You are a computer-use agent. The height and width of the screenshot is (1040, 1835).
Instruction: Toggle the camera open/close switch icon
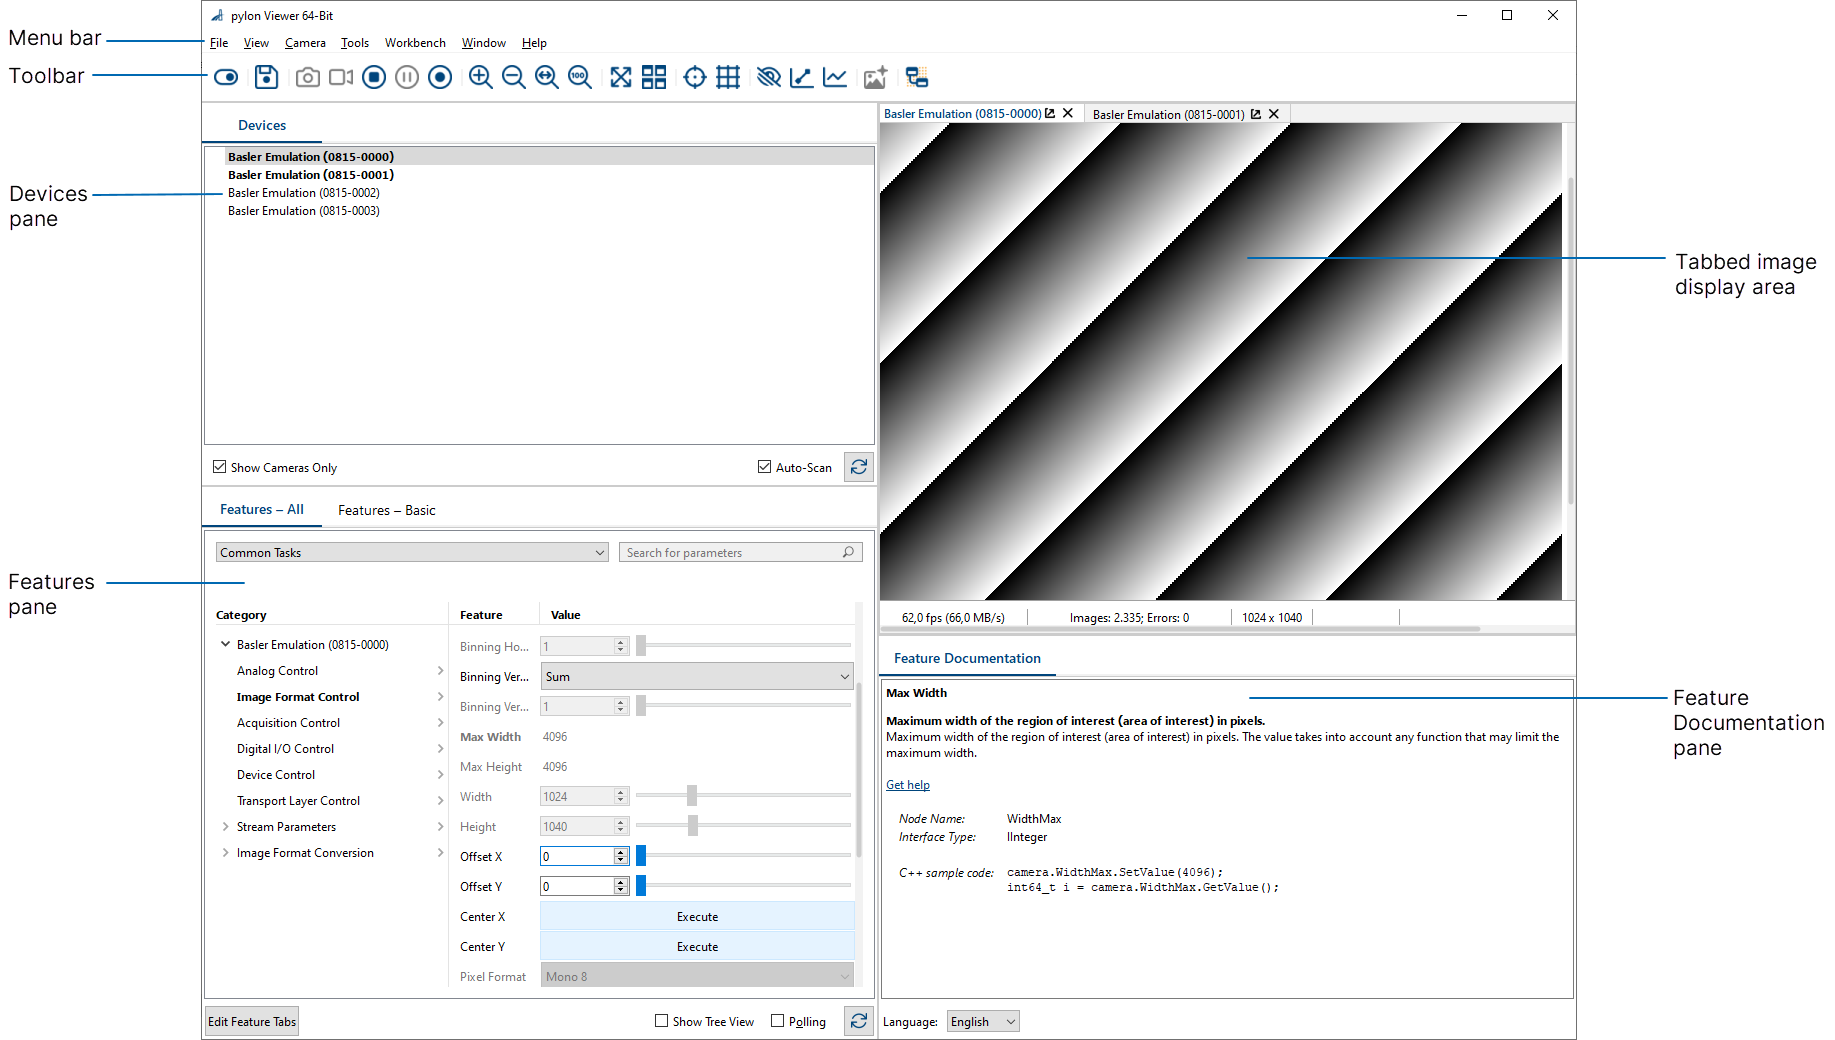(x=226, y=77)
